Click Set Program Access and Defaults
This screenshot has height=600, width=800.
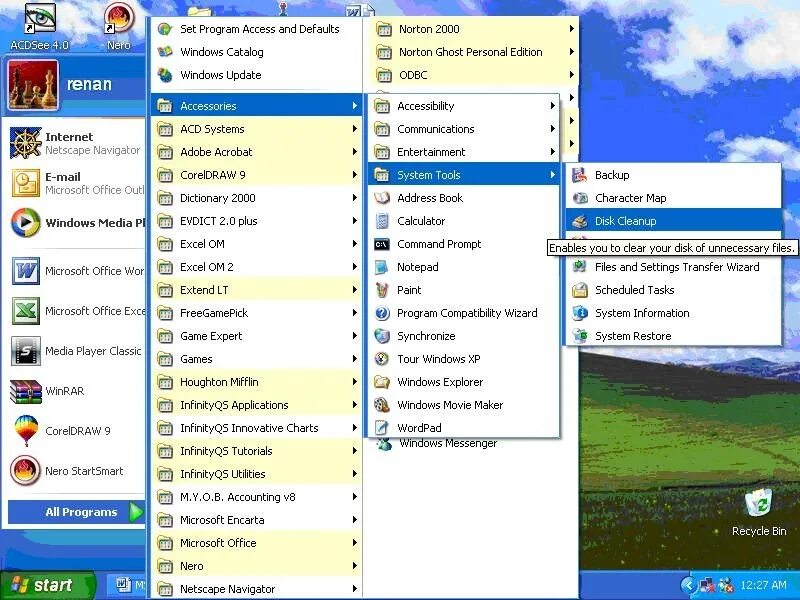pyautogui.click(x=257, y=29)
